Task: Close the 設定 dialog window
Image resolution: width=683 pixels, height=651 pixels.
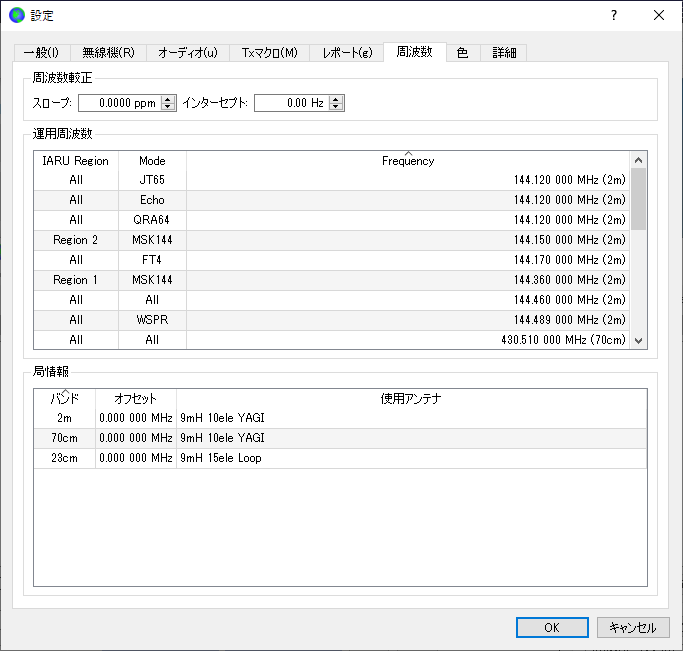Action: click(659, 16)
